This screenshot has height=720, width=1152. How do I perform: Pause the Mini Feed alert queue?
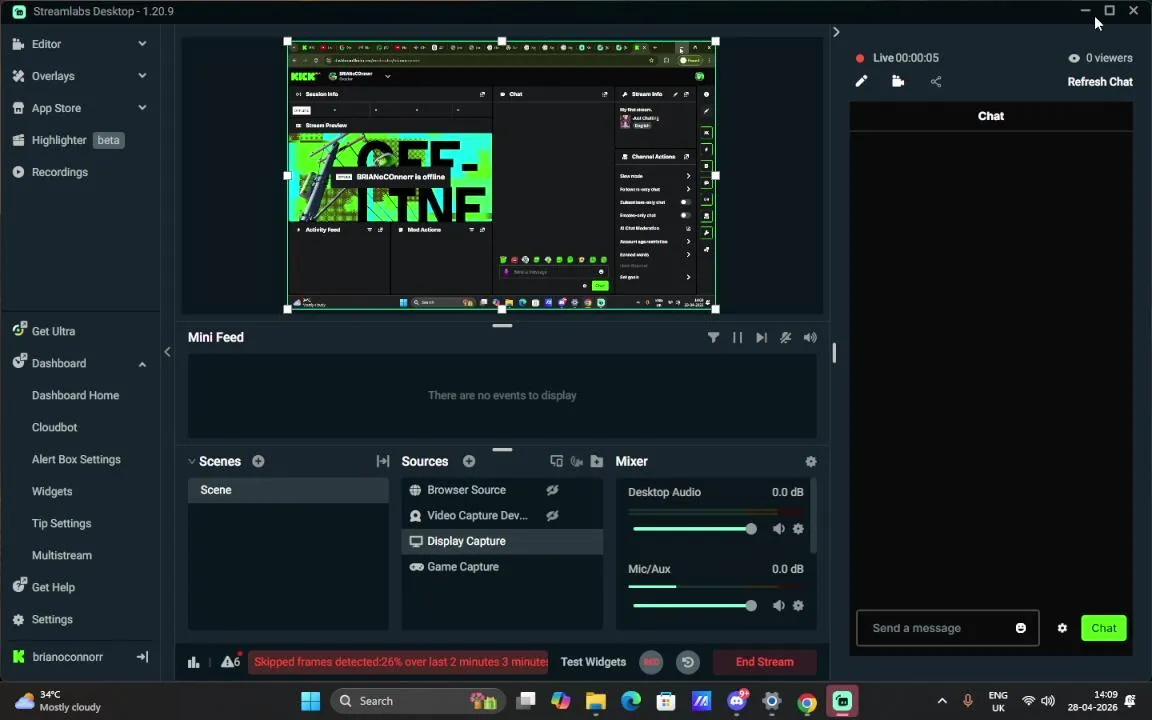[737, 337]
